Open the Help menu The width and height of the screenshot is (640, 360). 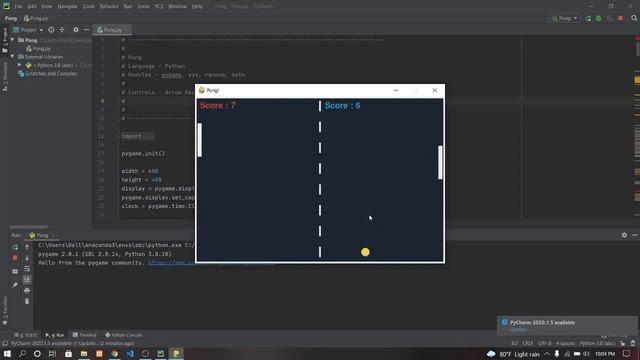[197, 7]
